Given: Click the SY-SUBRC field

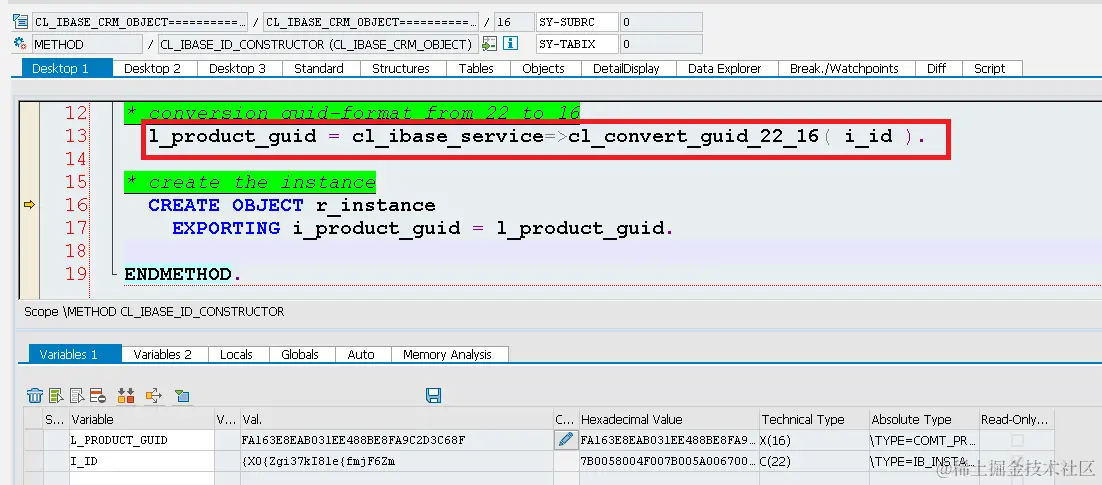Looking at the screenshot, I should 577,22.
